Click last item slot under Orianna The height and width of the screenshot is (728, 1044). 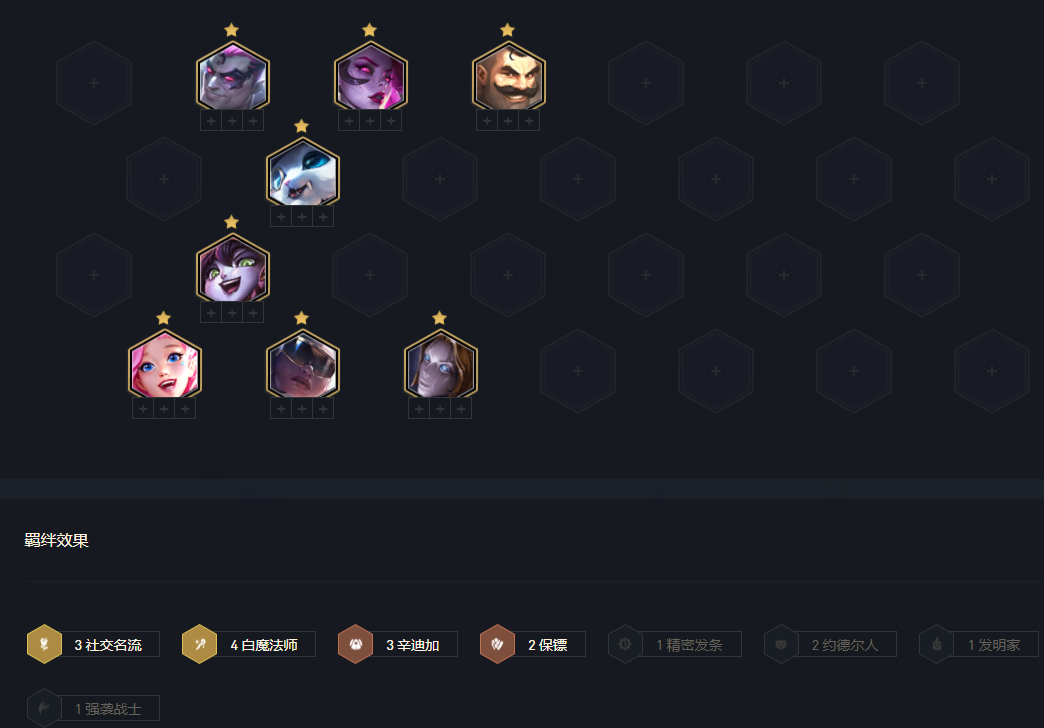point(461,408)
